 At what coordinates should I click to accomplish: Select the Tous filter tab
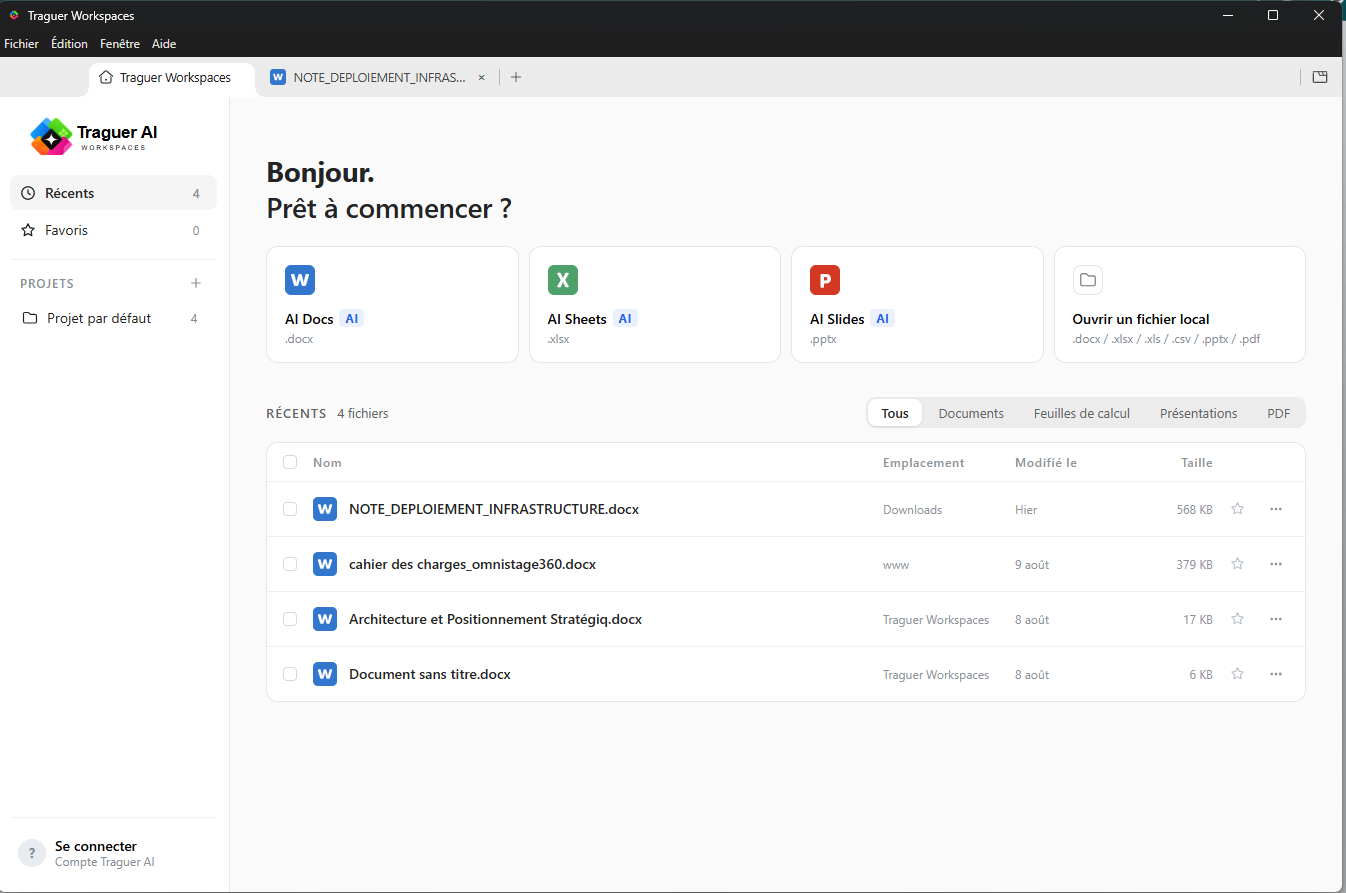click(x=895, y=413)
